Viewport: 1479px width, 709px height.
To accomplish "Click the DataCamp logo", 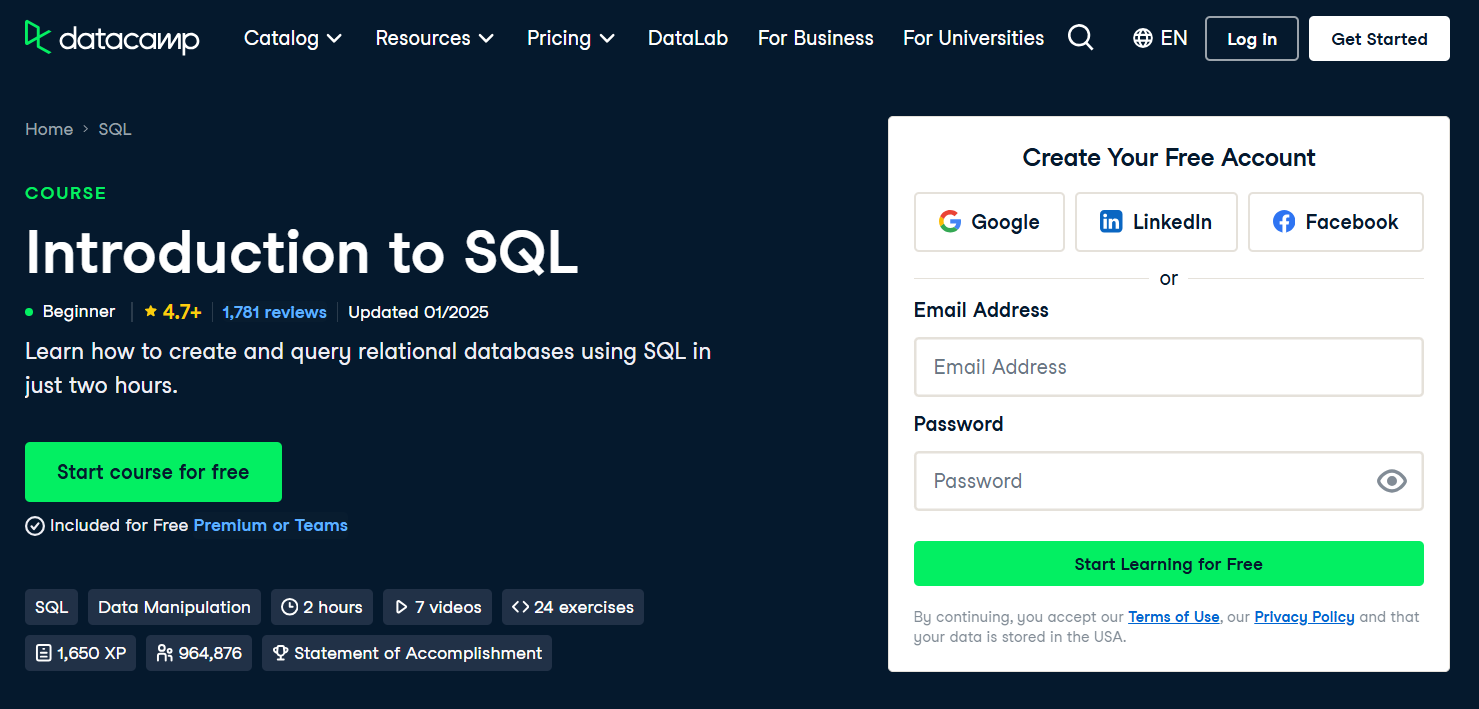I will point(112,38).
